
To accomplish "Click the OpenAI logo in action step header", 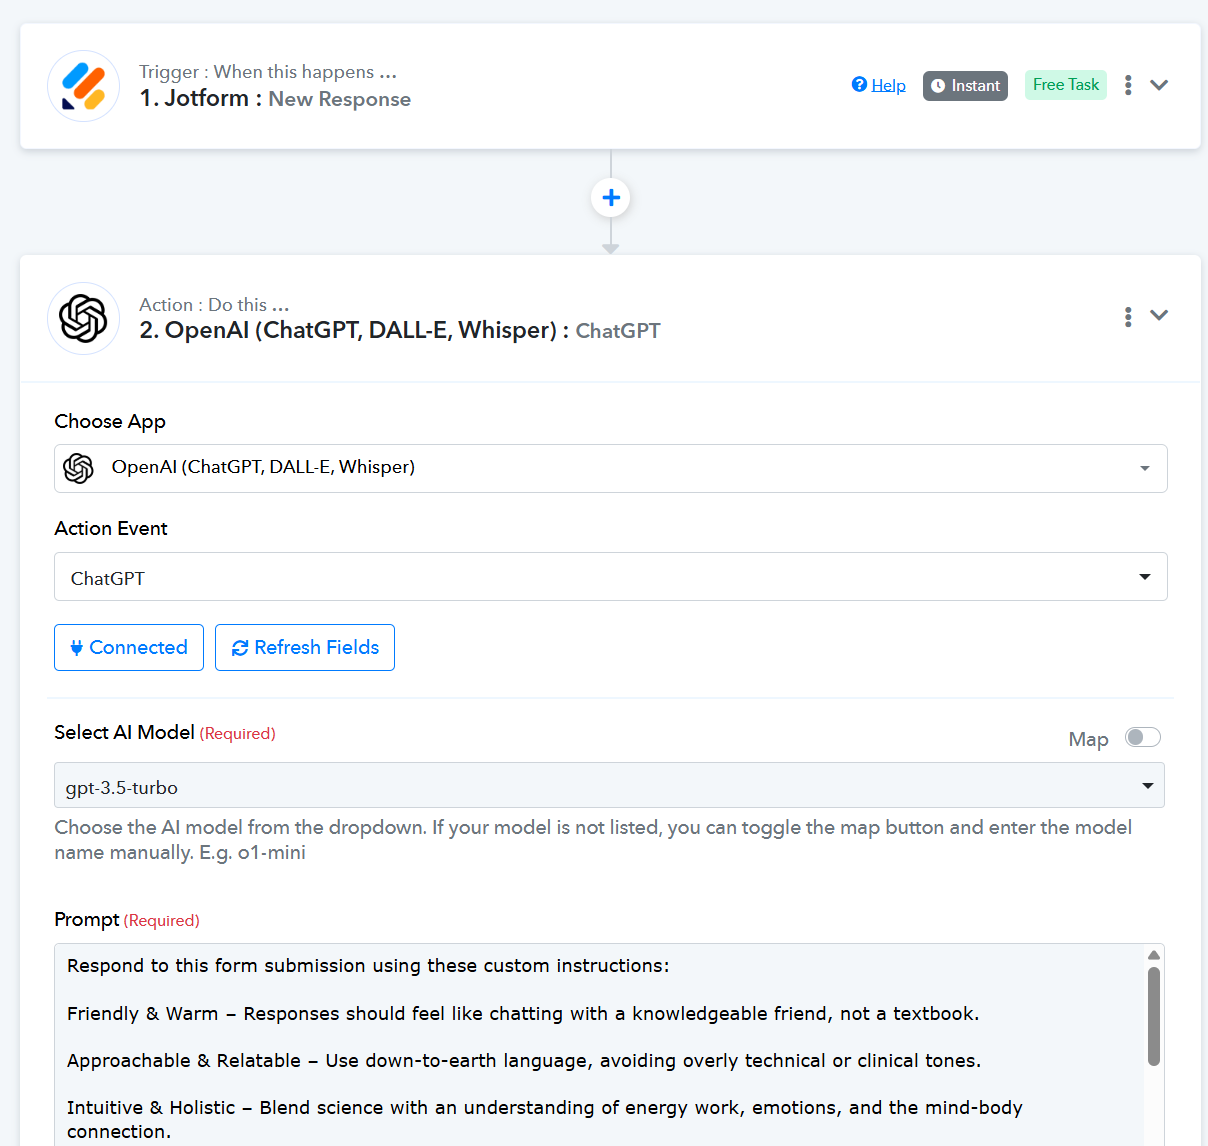I will (x=84, y=318).
